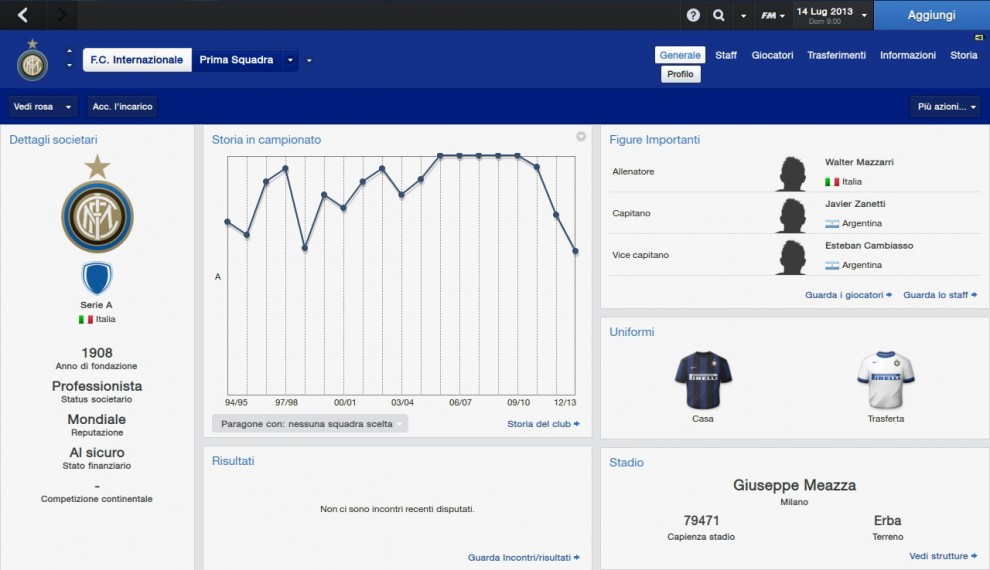Viewport: 990px width, 570px height.
Task: Expand the arrow right of squad selector
Action: point(309,61)
